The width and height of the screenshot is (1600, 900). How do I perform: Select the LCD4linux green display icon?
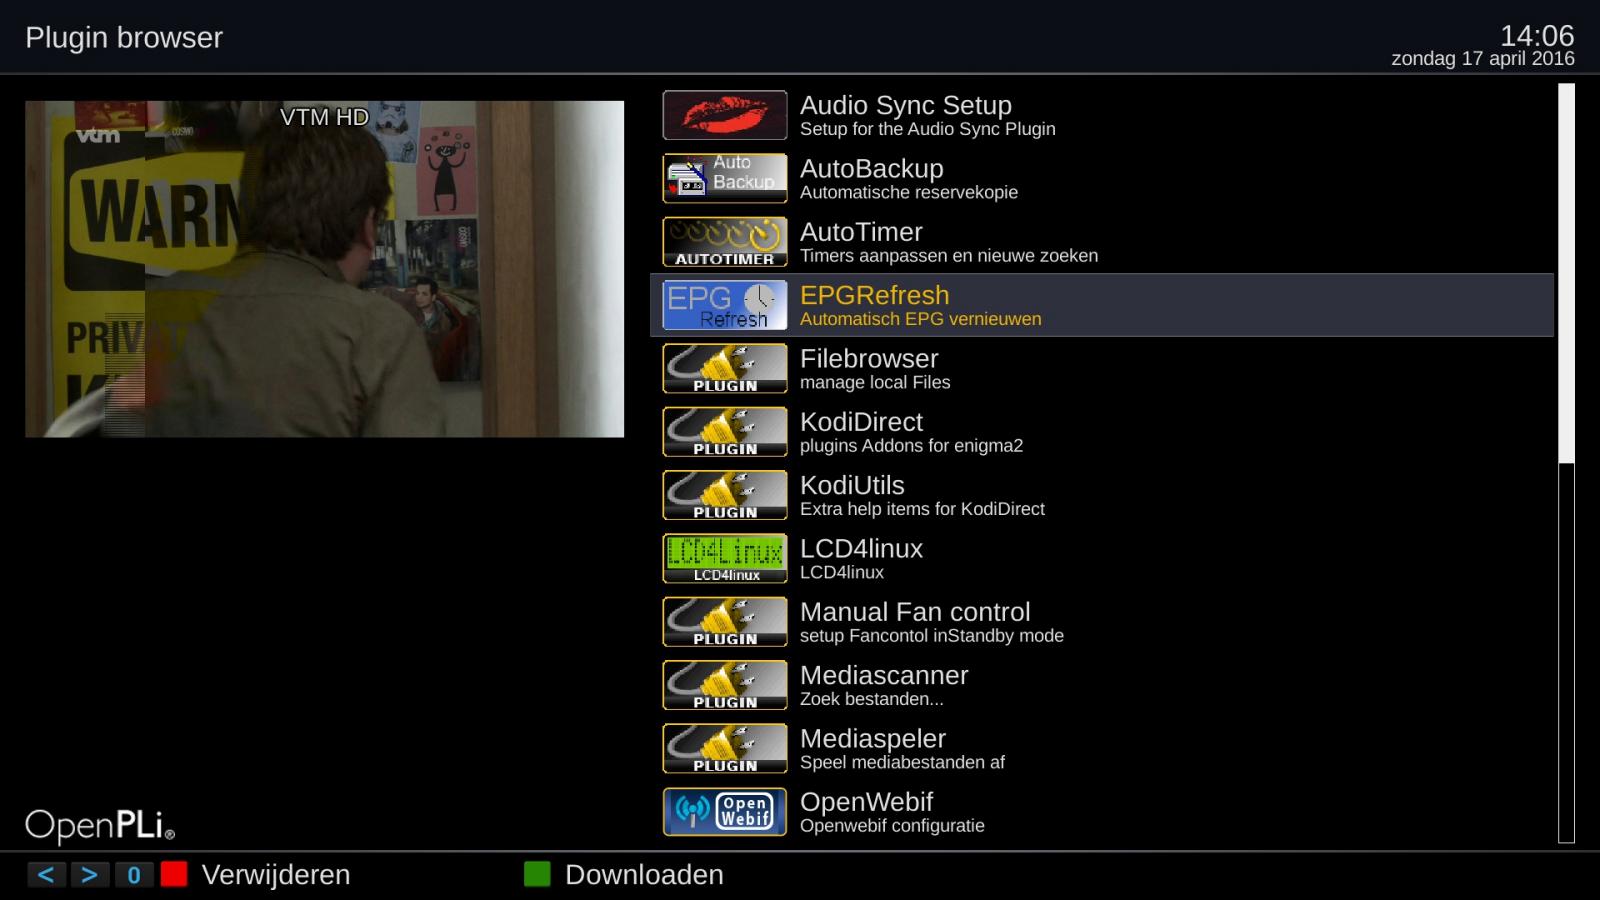(x=725, y=558)
